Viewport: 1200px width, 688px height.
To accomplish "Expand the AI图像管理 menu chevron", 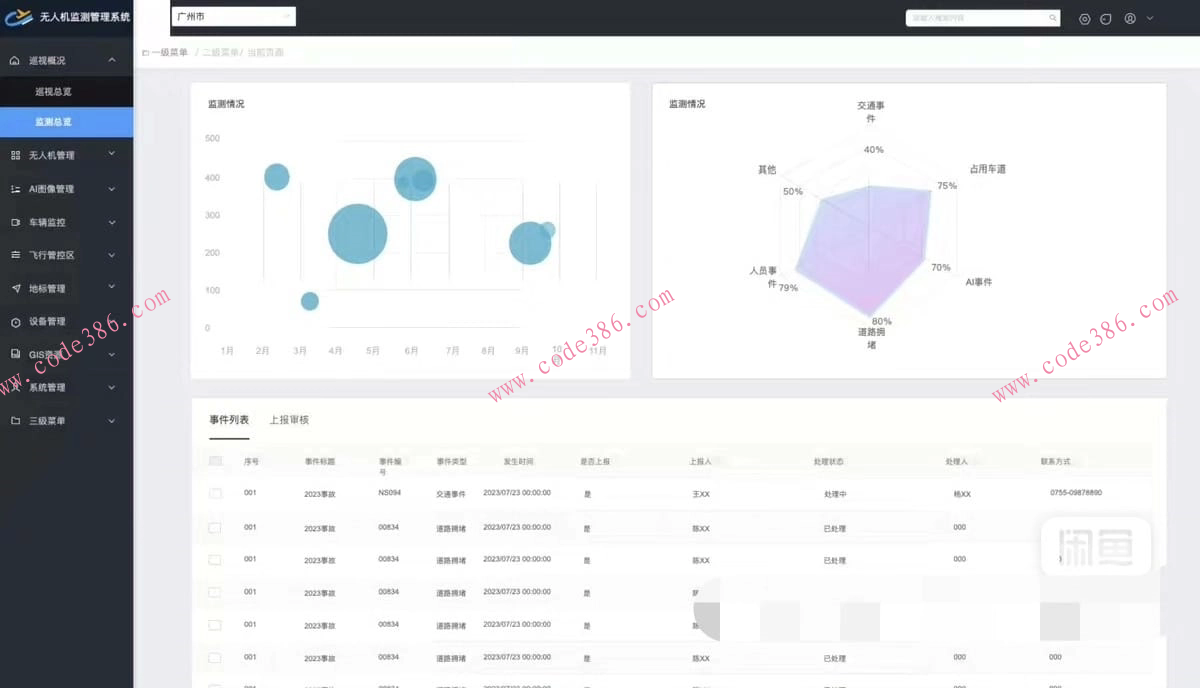I will pos(112,188).
